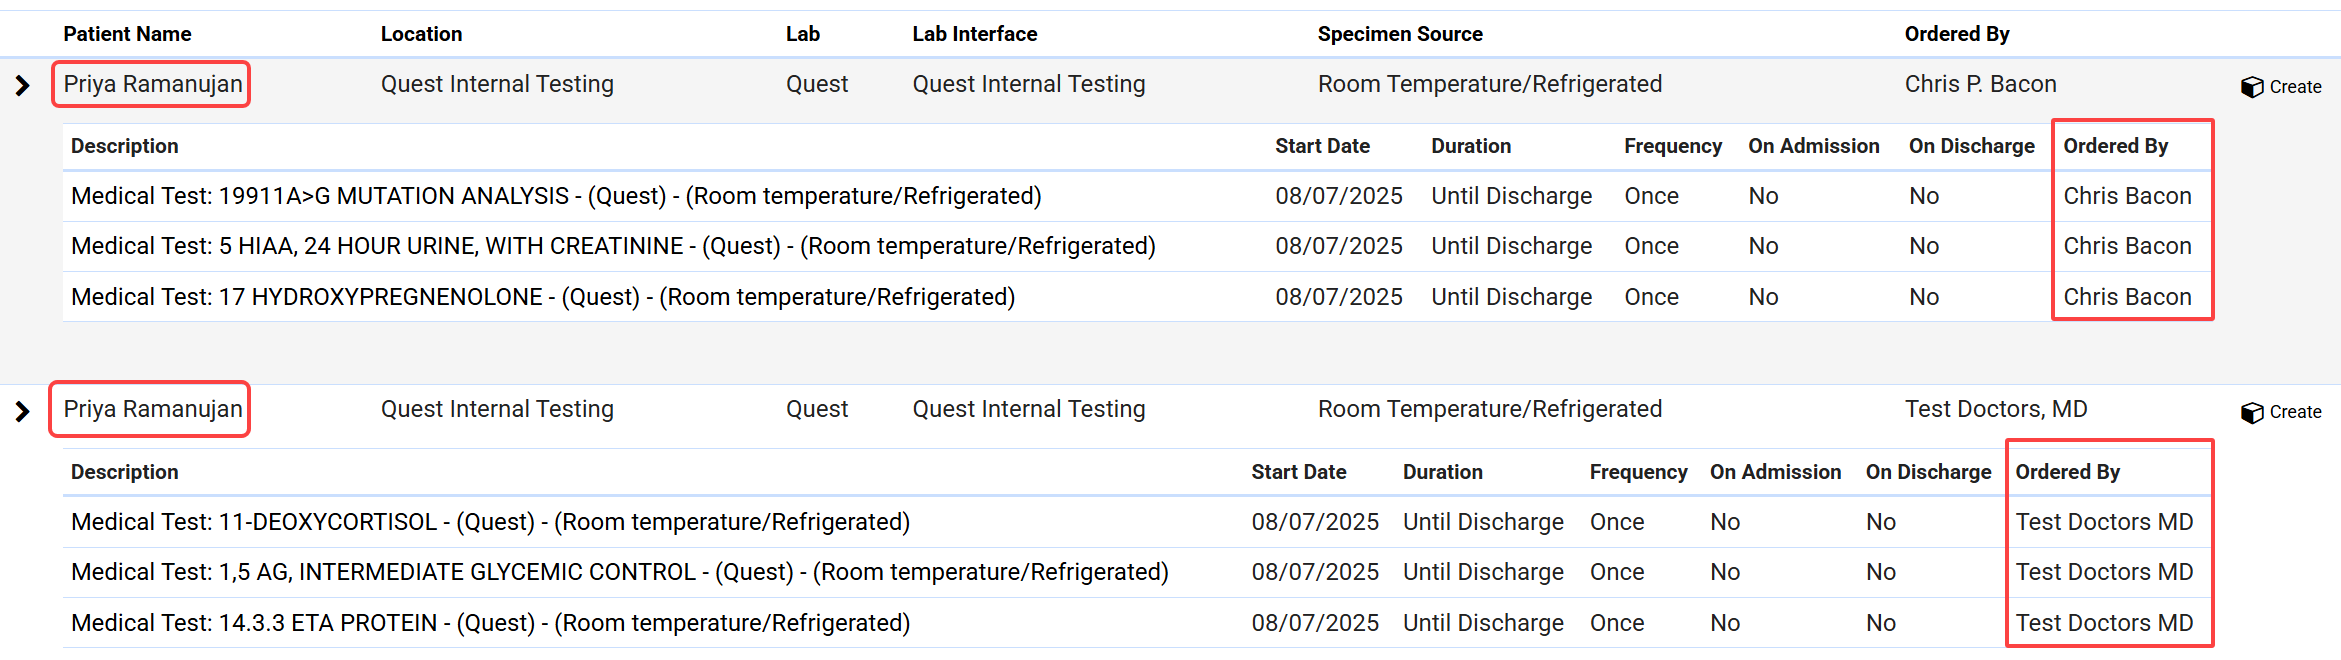Click the Create box icon for Test Doctors order
The height and width of the screenshot is (660, 2341).
2252,412
